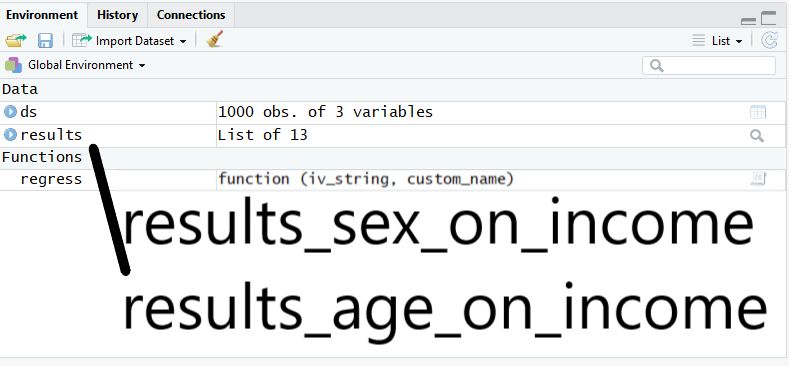Select the 'regress' function name
The image size is (789, 366).
click(51, 179)
